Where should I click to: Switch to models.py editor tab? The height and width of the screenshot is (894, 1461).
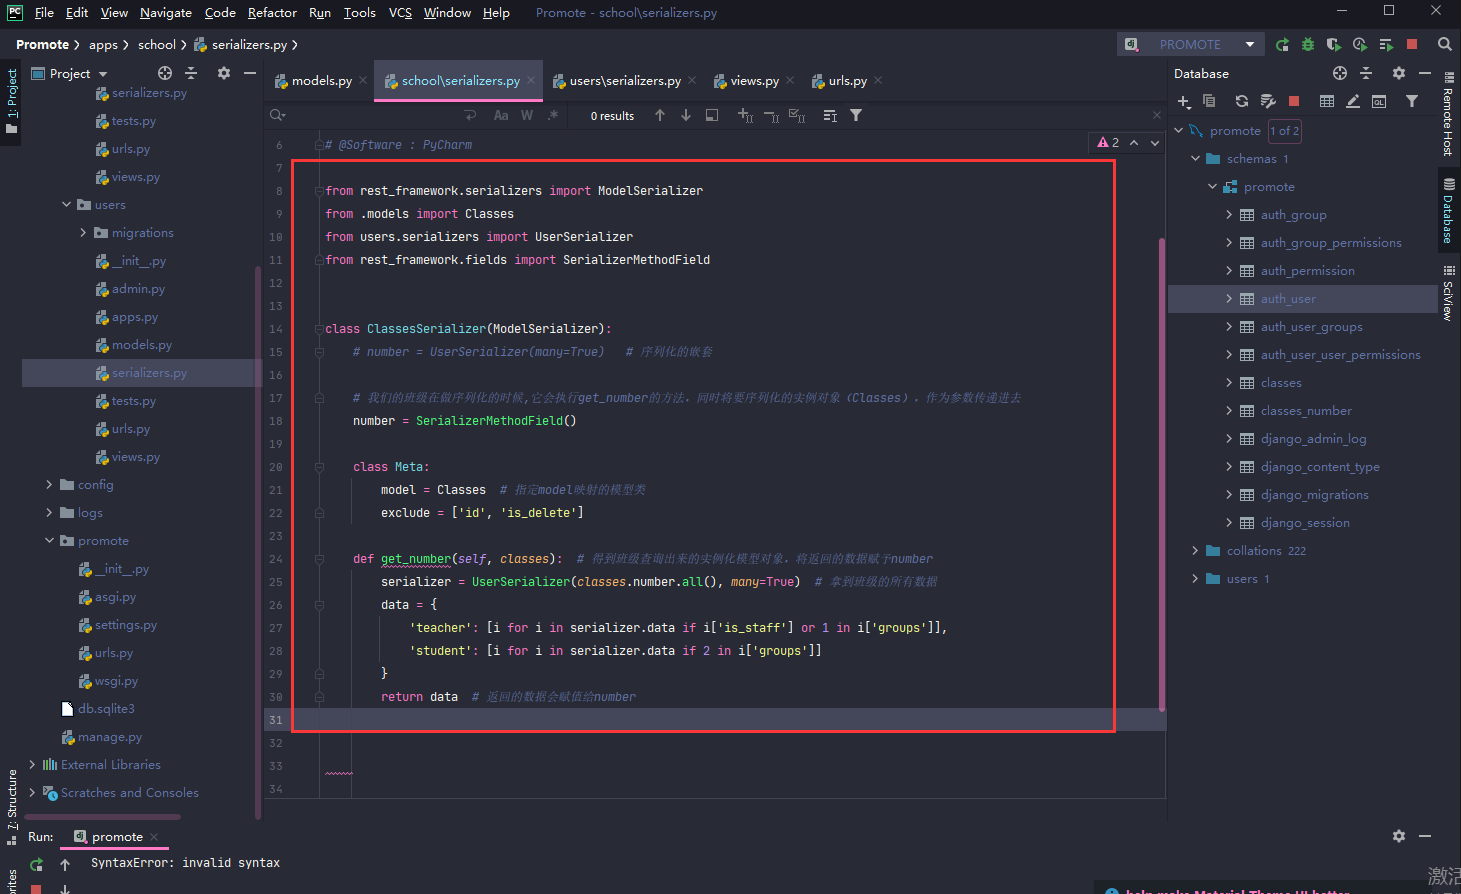pyautogui.click(x=321, y=80)
